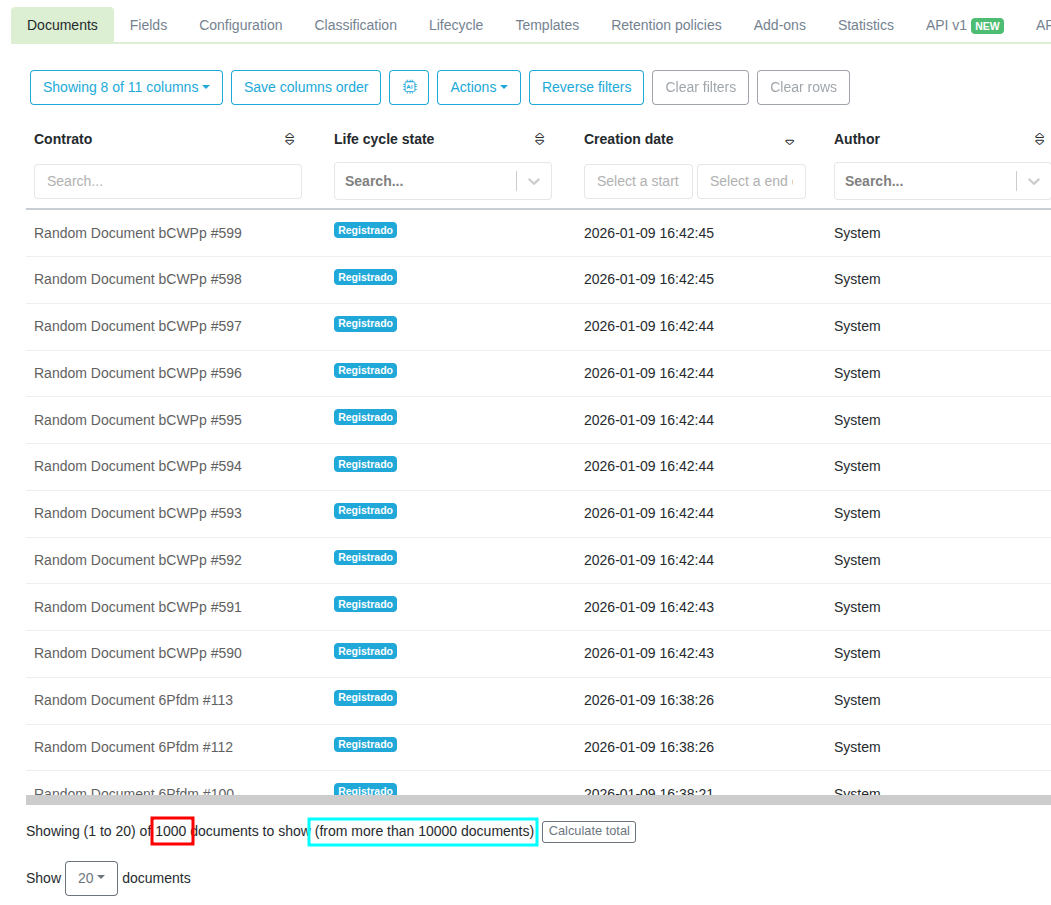Click the Calculate total button
This screenshot has width=1051, height=905.
coord(589,831)
